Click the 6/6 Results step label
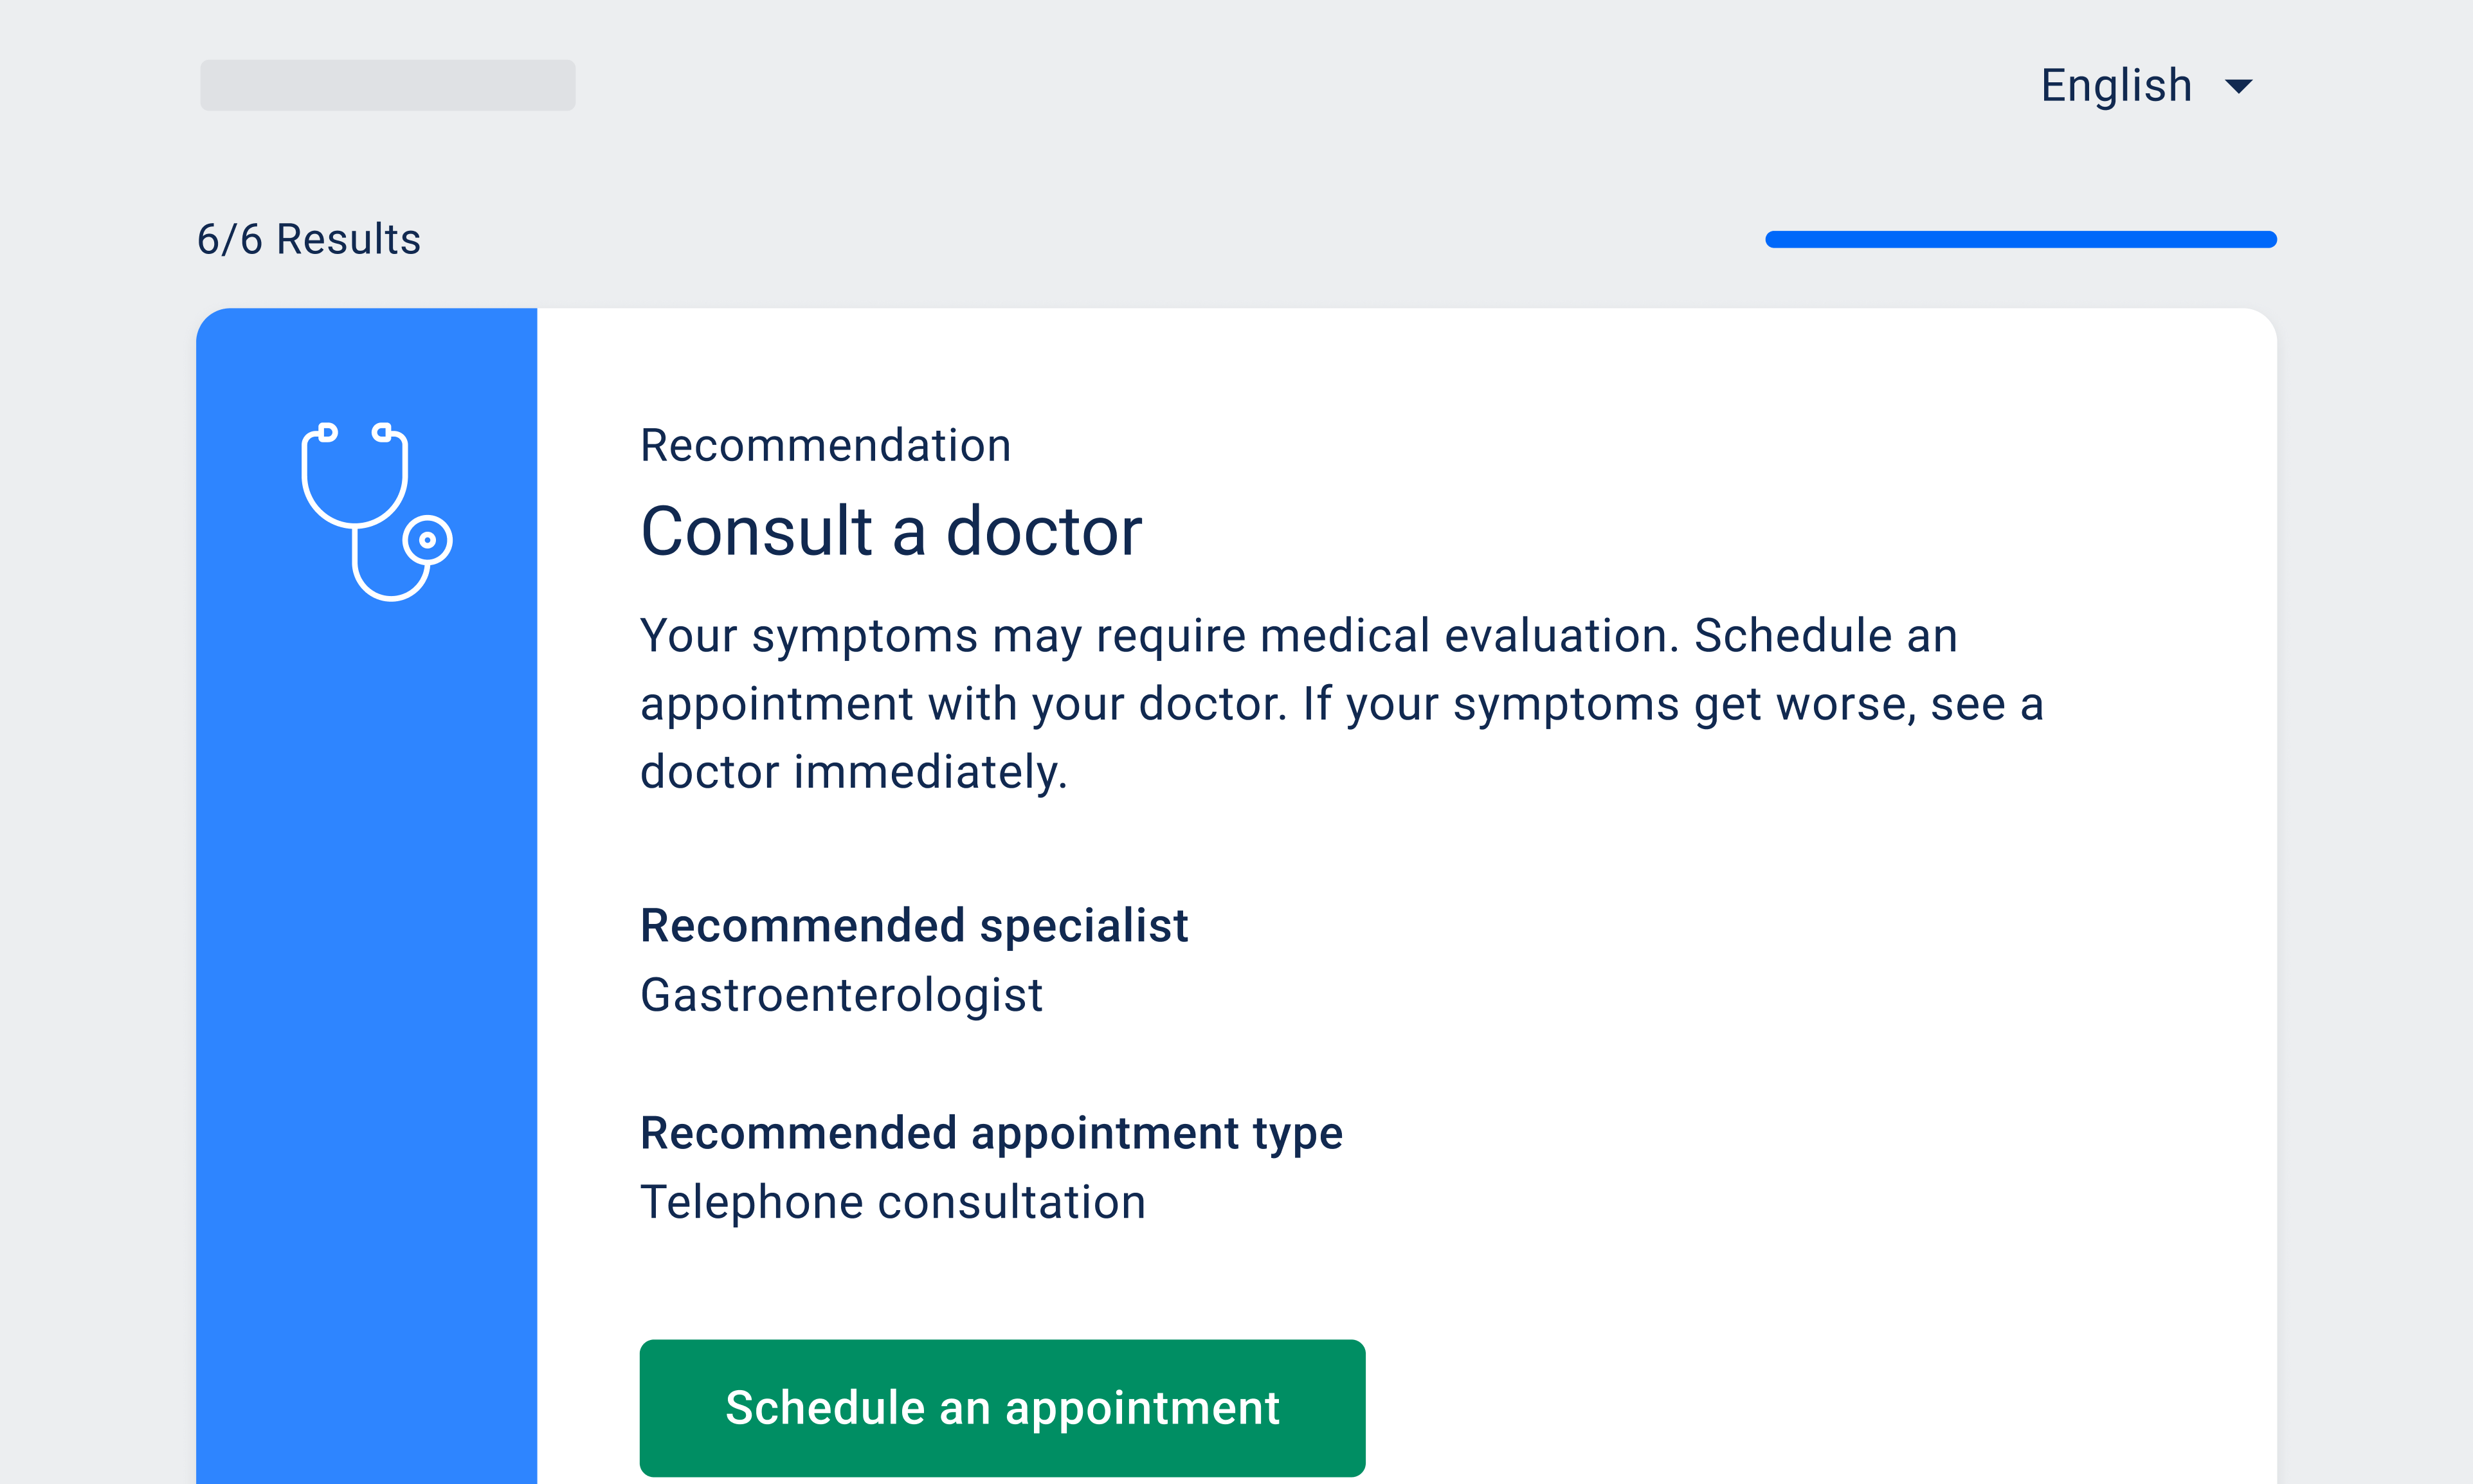The image size is (2473, 1484). [309, 240]
